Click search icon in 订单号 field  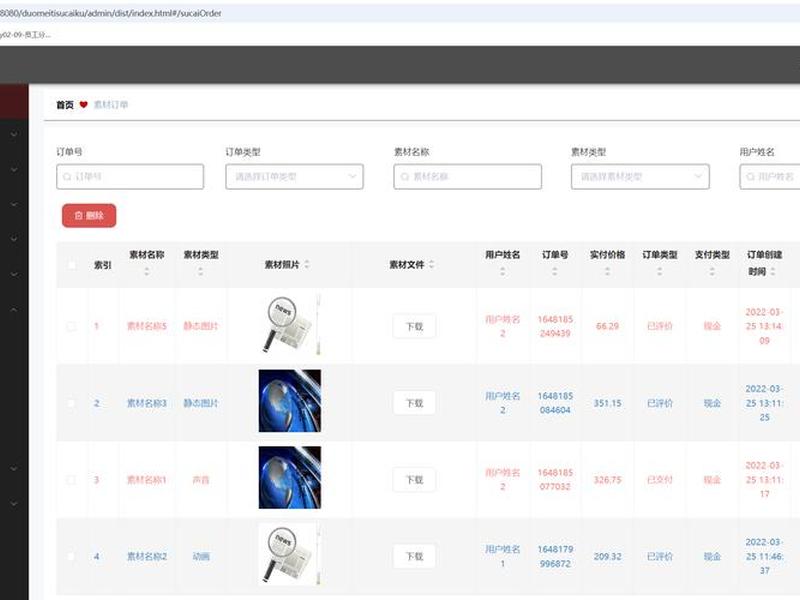tap(67, 177)
